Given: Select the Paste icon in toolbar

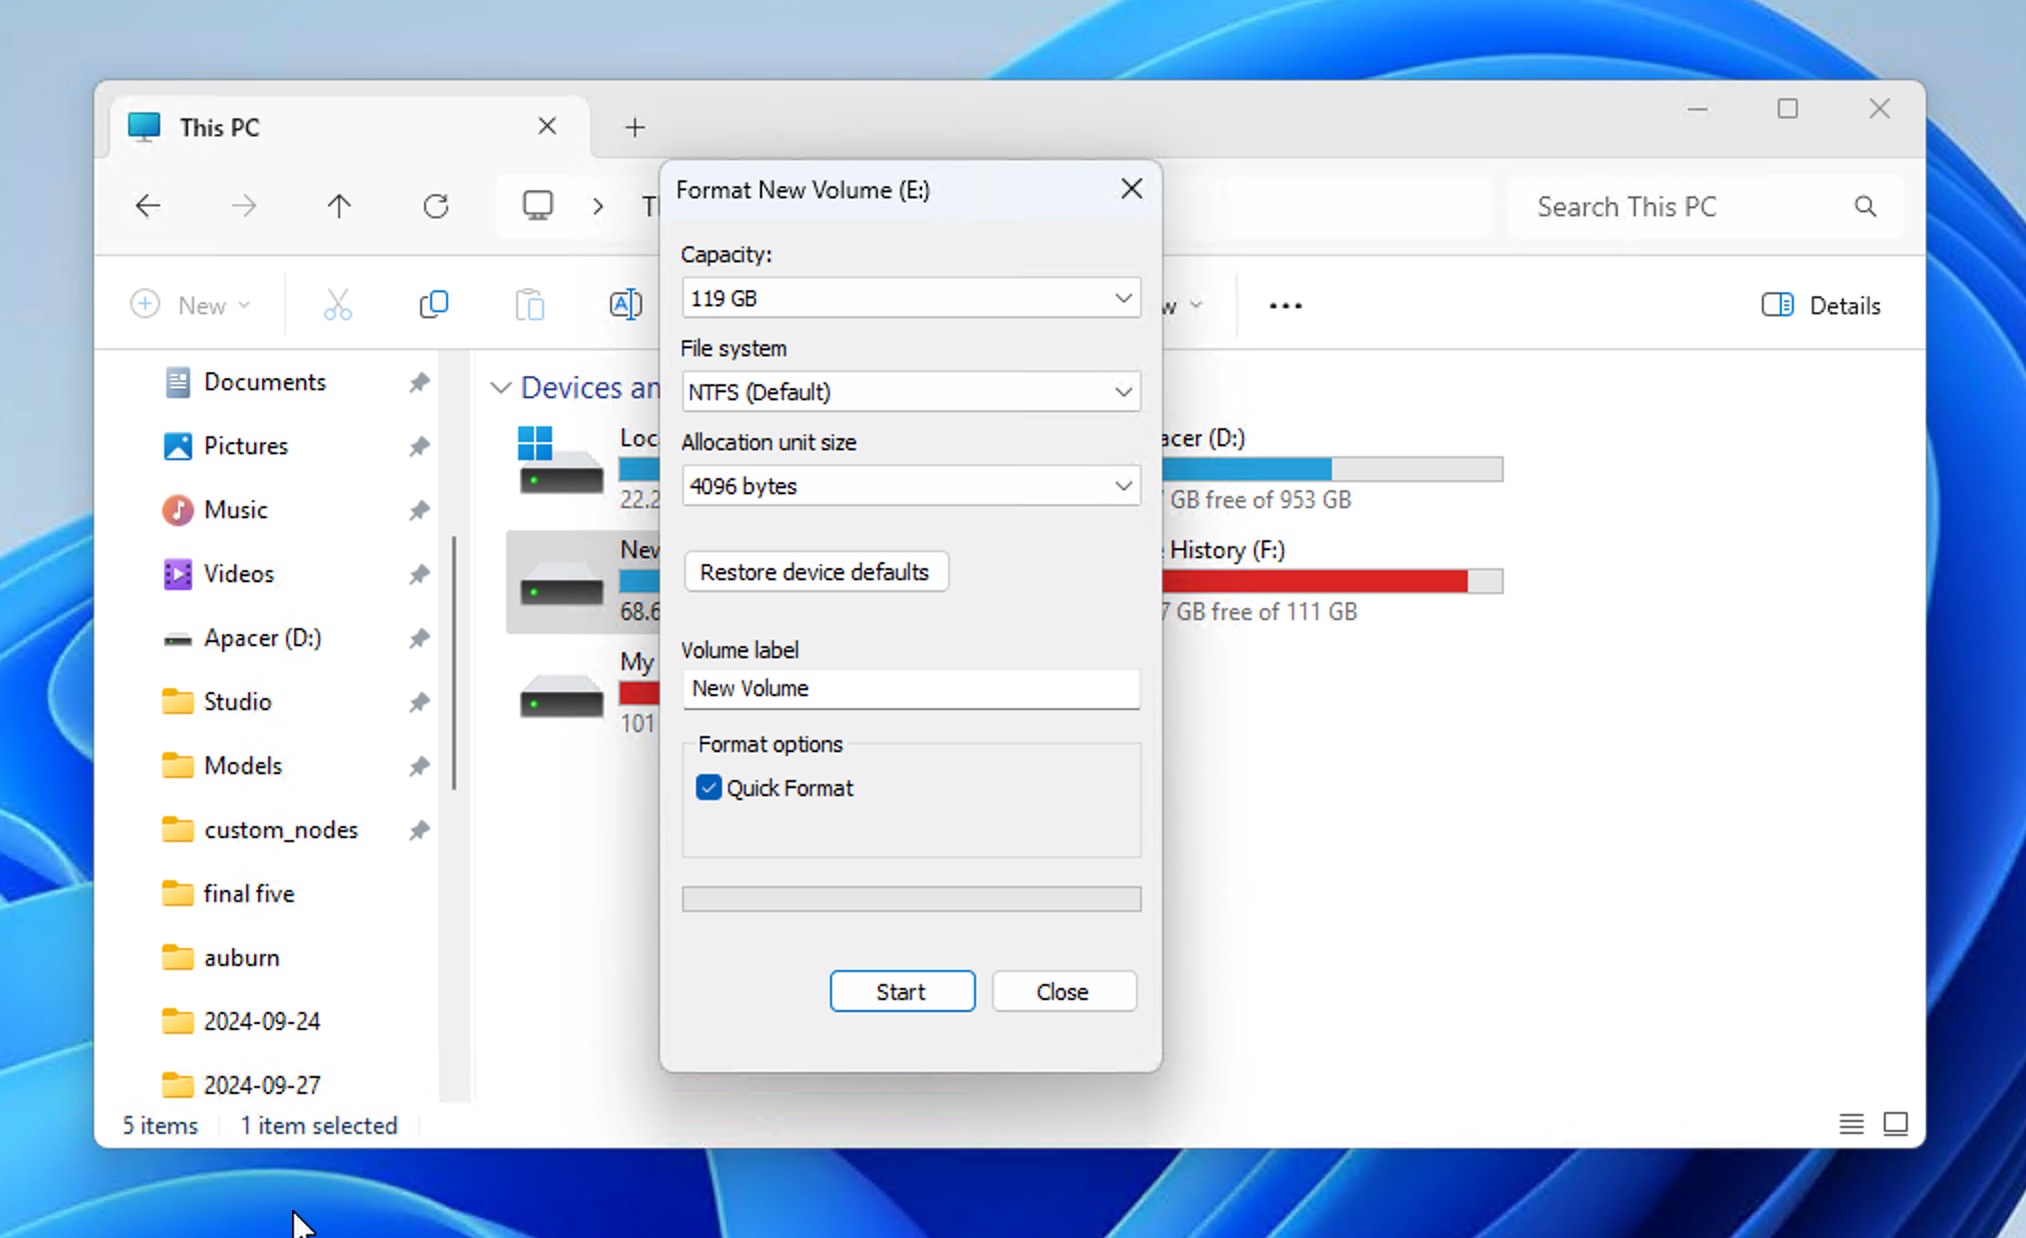Looking at the screenshot, I should tap(530, 304).
